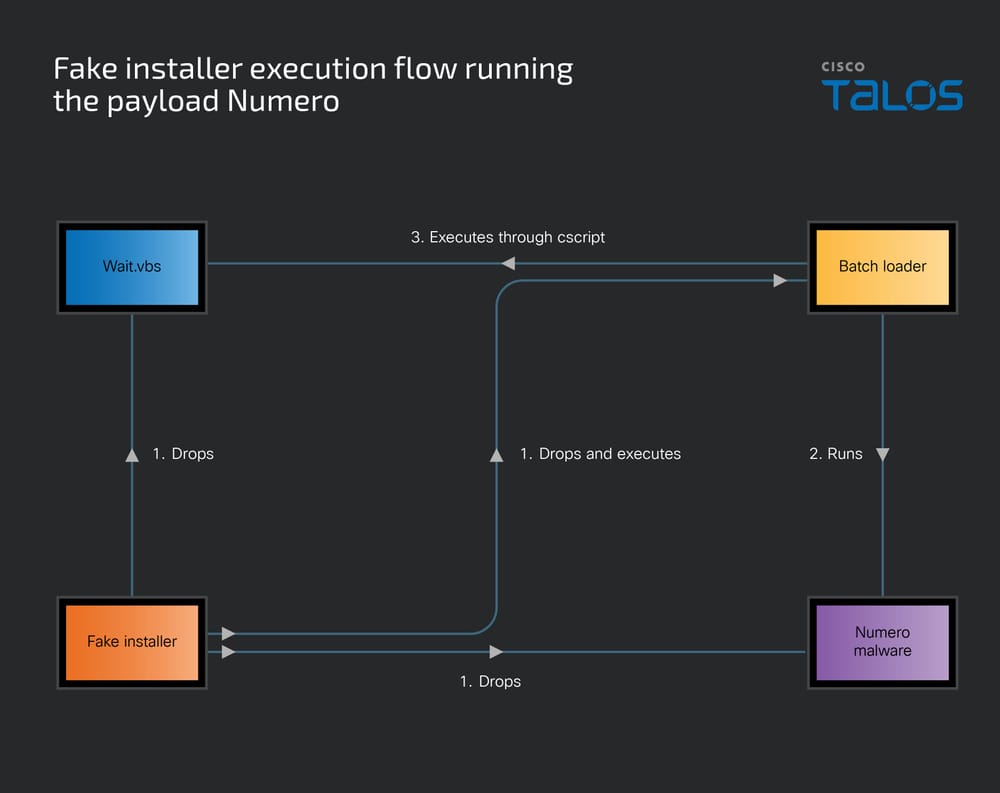Select the purple Numero malware box
This screenshot has height=793, width=1000.
coord(883,642)
